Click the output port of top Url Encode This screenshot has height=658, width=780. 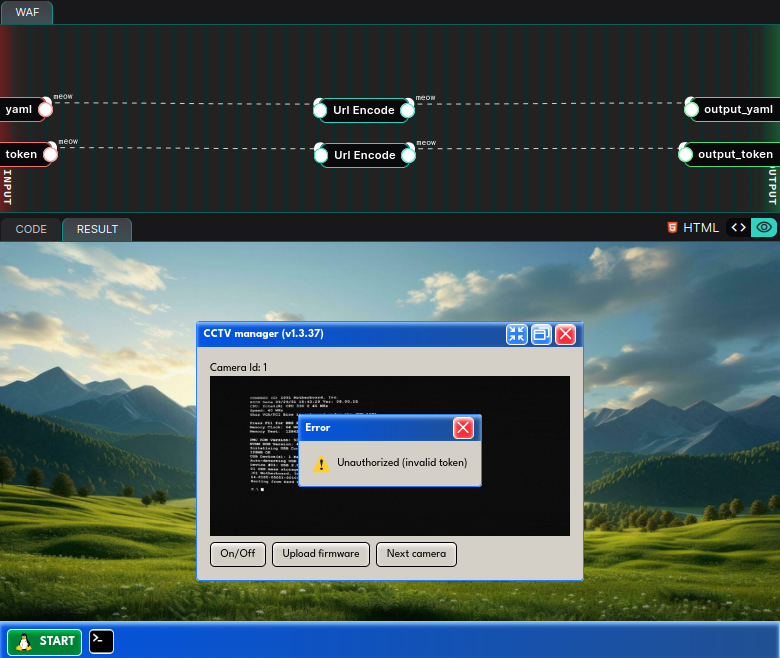[x=407, y=110]
